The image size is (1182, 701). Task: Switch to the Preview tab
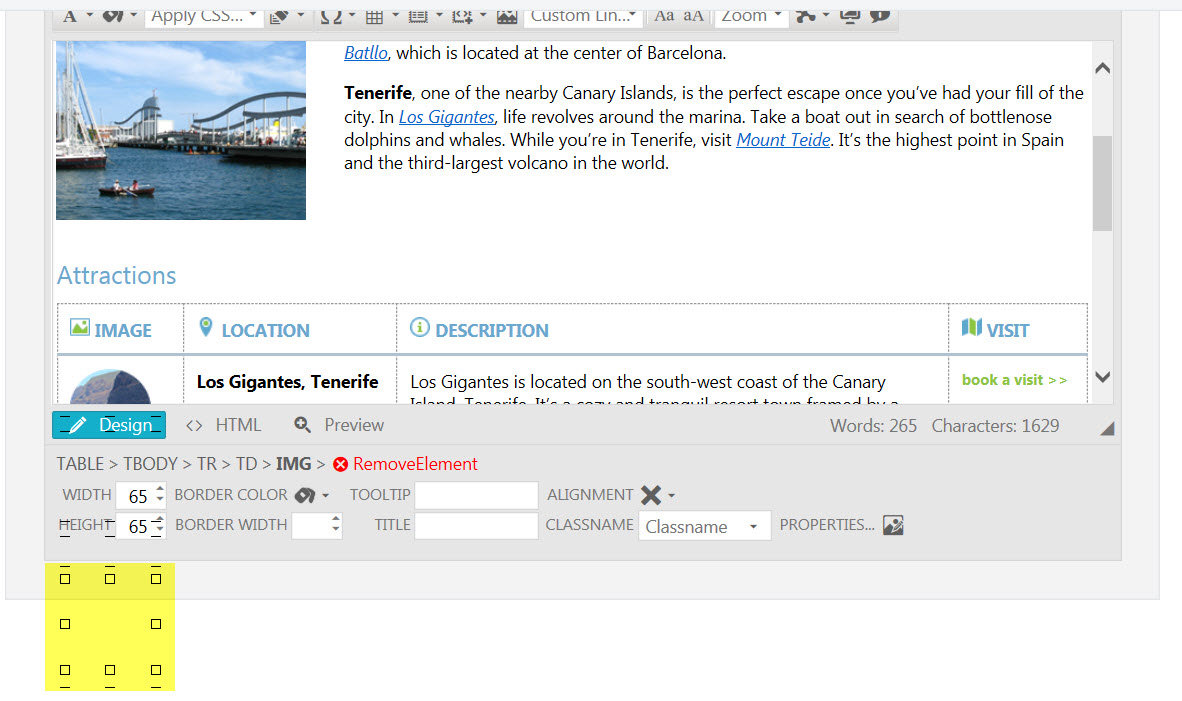tap(339, 425)
